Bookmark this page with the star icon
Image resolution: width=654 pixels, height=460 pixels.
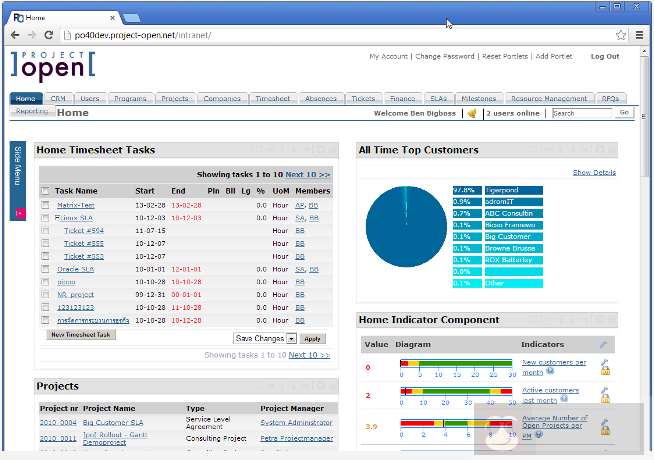pyautogui.click(x=621, y=35)
